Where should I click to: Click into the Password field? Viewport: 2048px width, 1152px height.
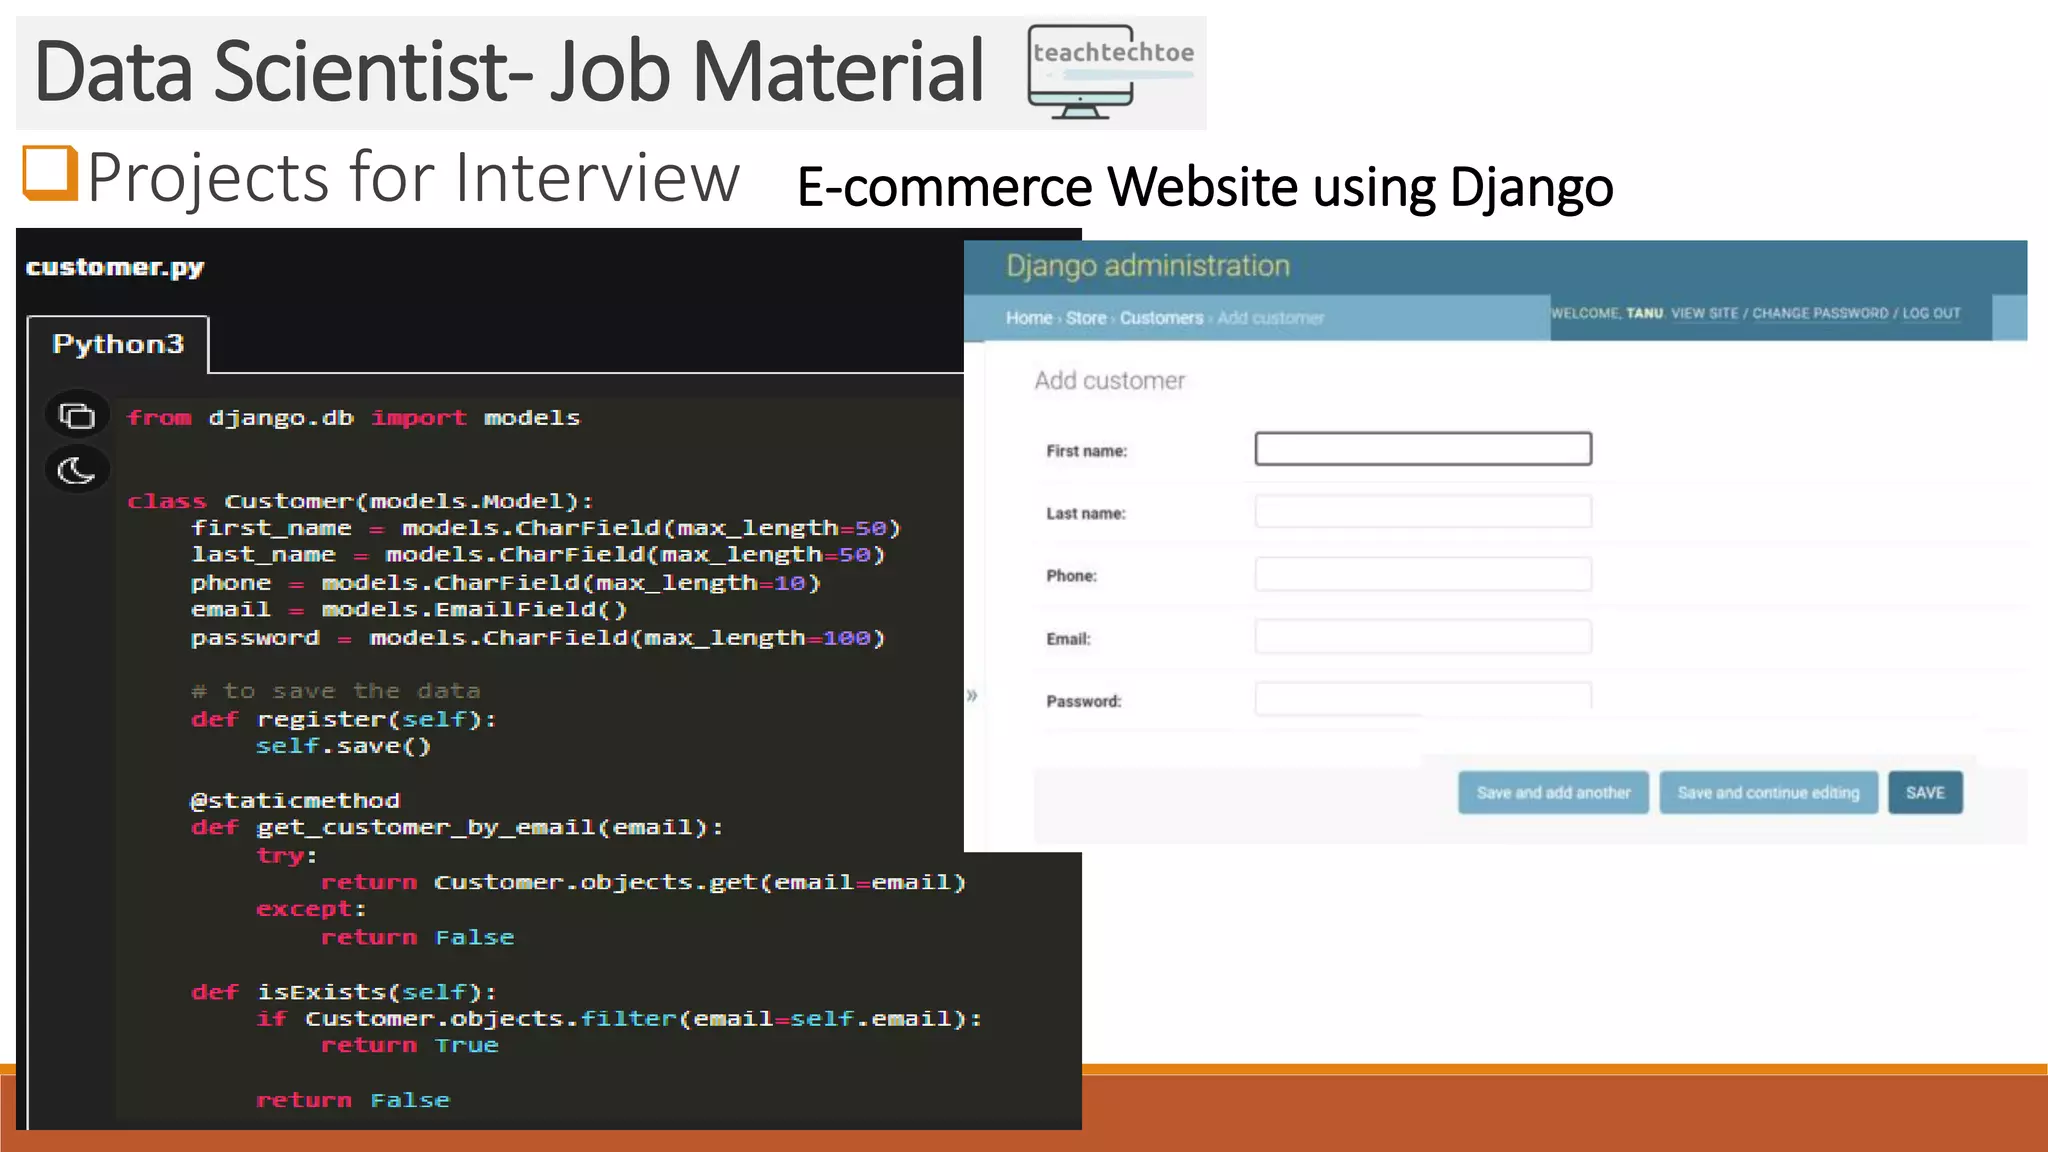coord(1423,698)
